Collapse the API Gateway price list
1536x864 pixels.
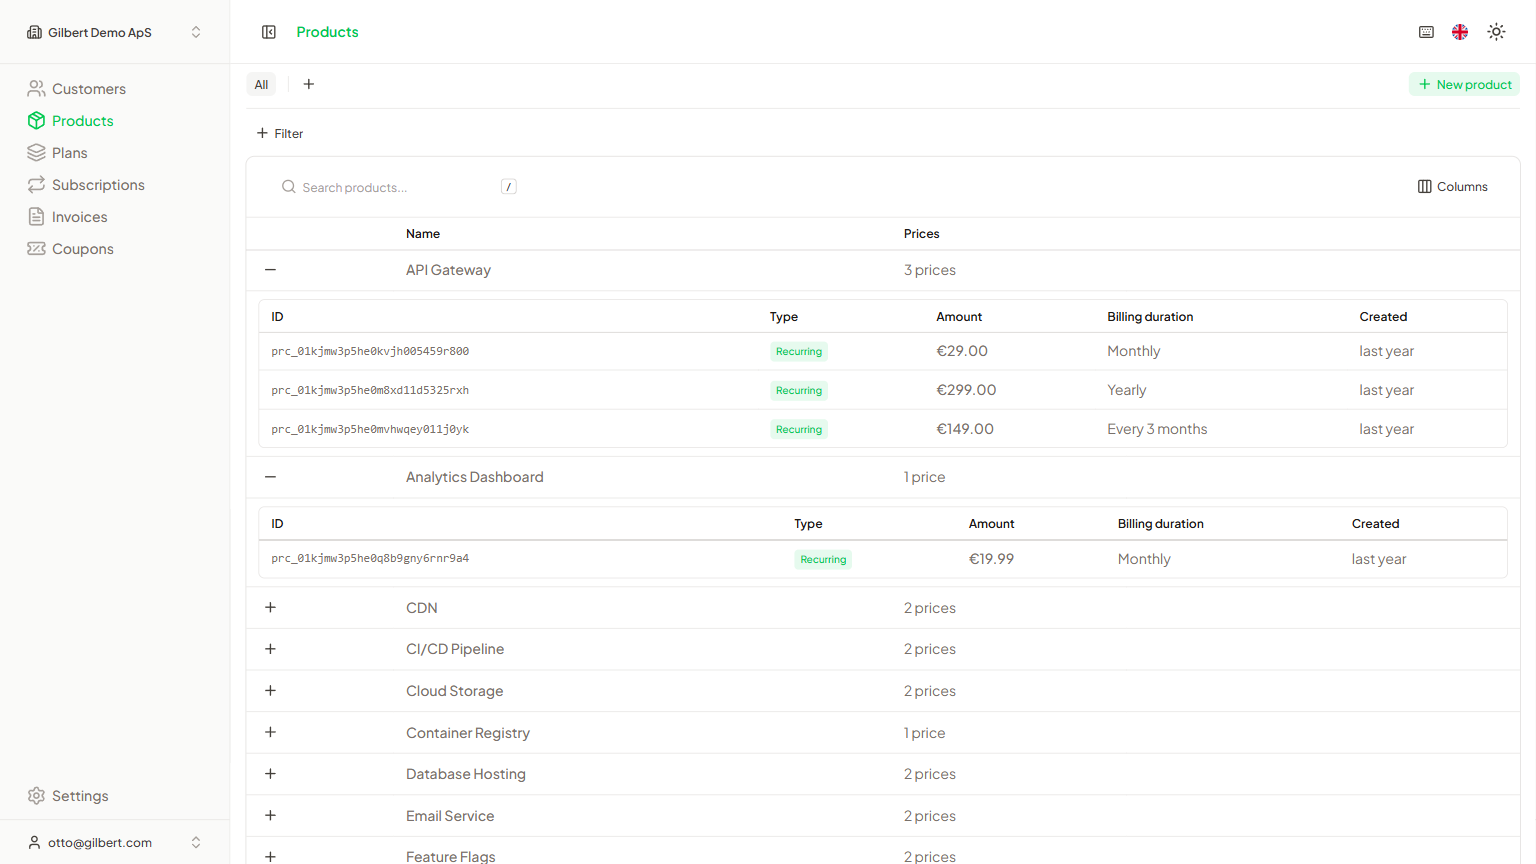[x=270, y=269]
